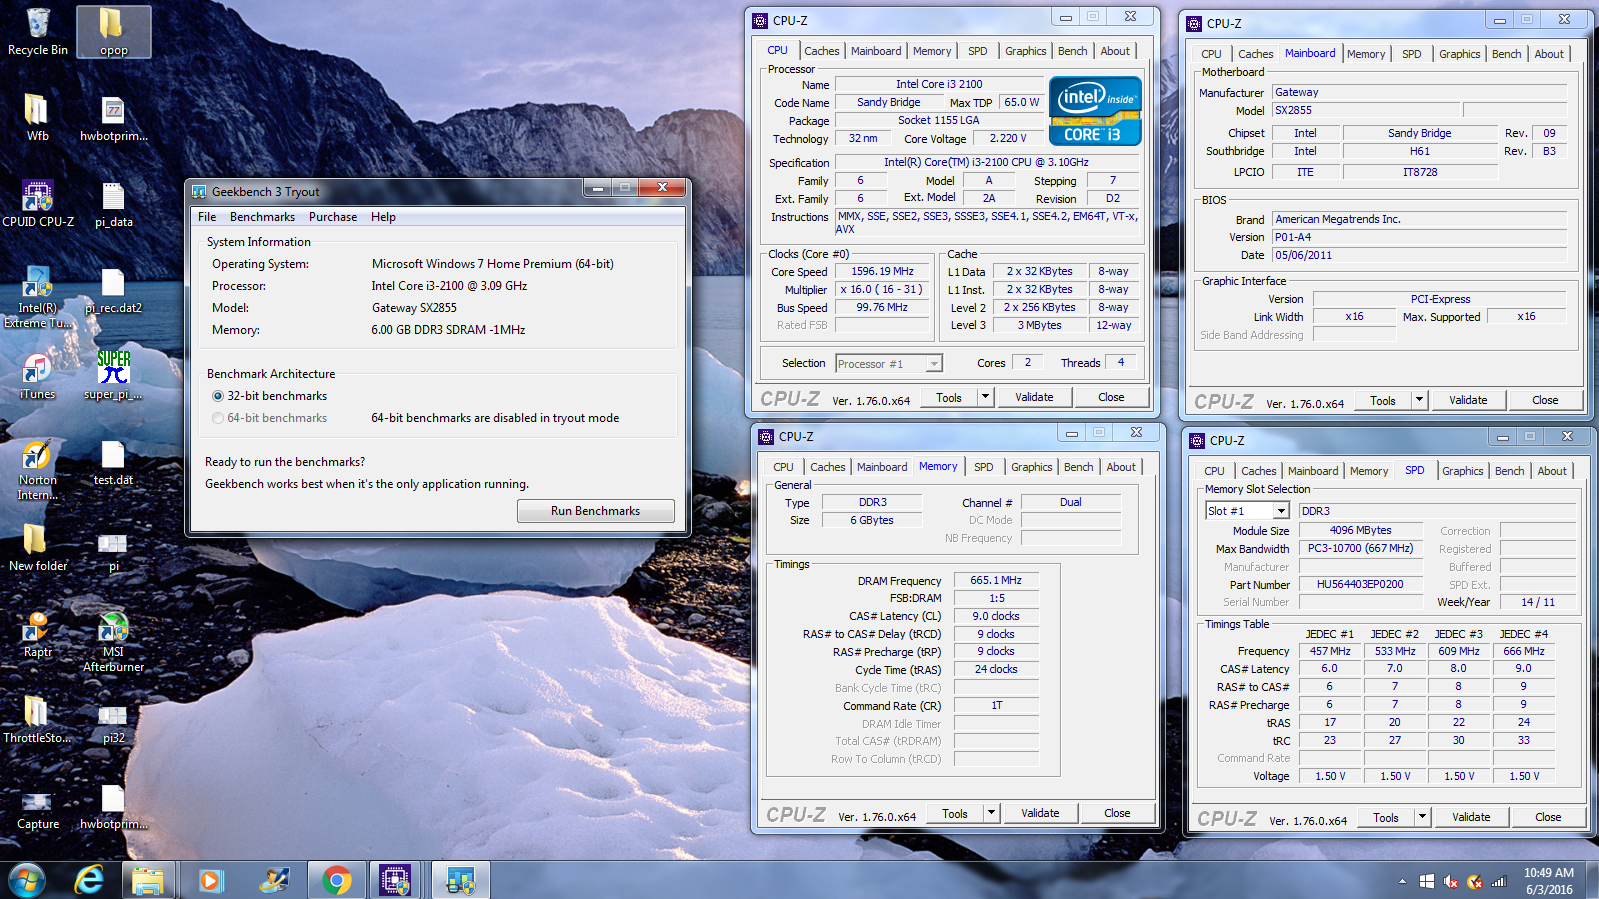Image resolution: width=1599 pixels, height=899 pixels.
Task: Open pi_data file on desktop
Action: pyautogui.click(x=113, y=204)
